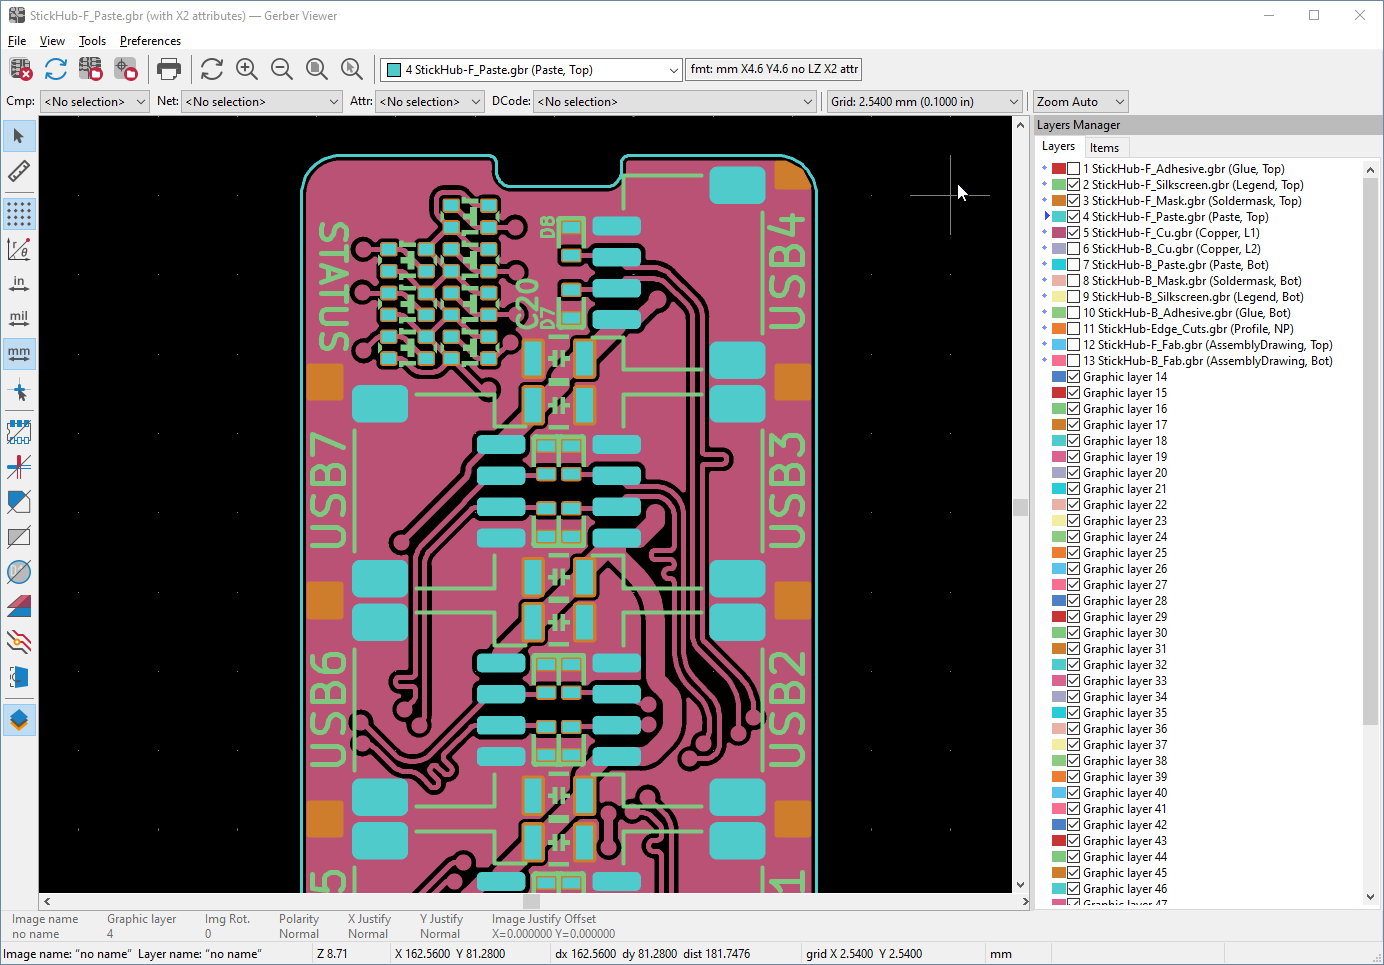This screenshot has width=1384, height=965.
Task: Select the measure distance tool
Action: (x=19, y=171)
